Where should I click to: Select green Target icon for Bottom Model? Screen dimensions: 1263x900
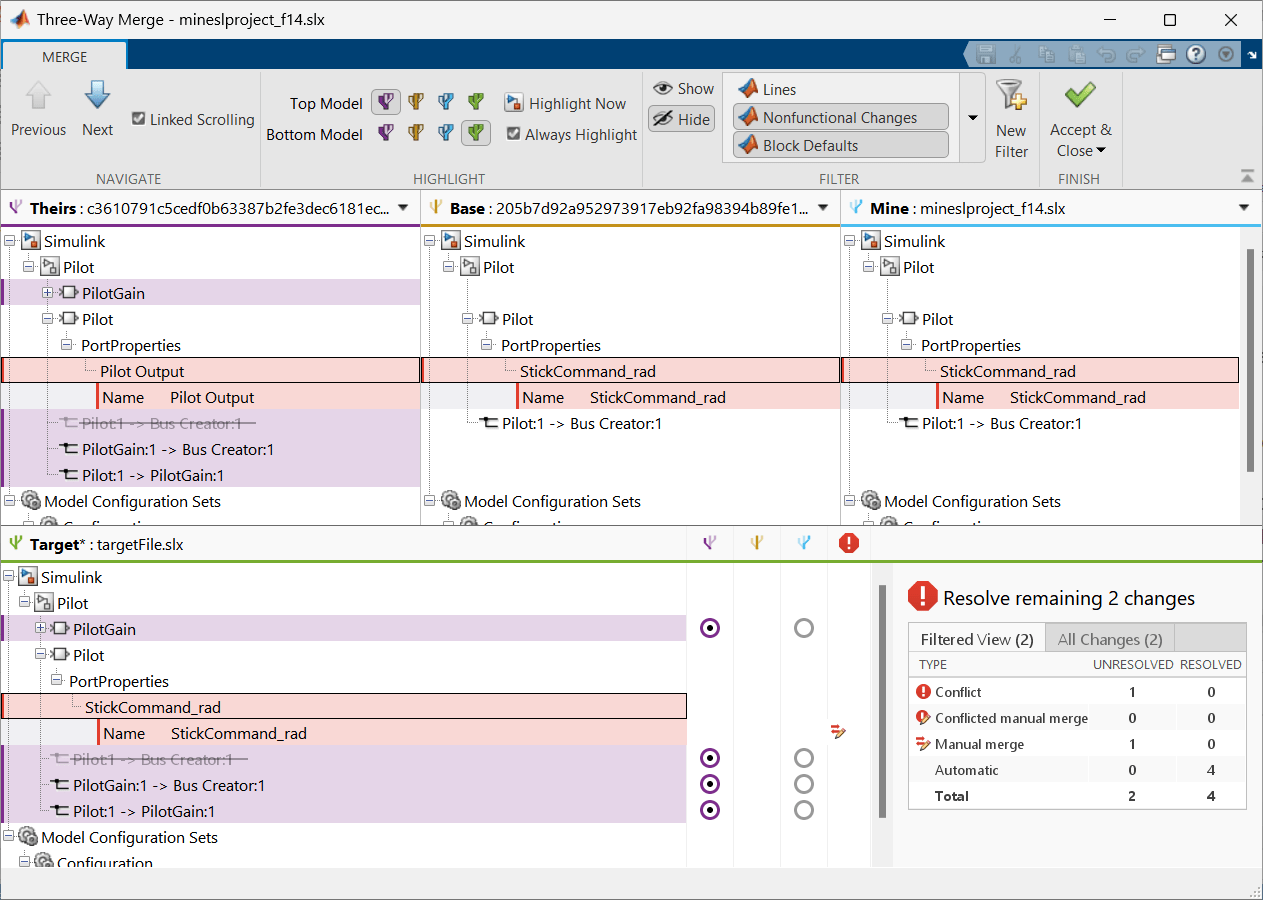coord(476,133)
